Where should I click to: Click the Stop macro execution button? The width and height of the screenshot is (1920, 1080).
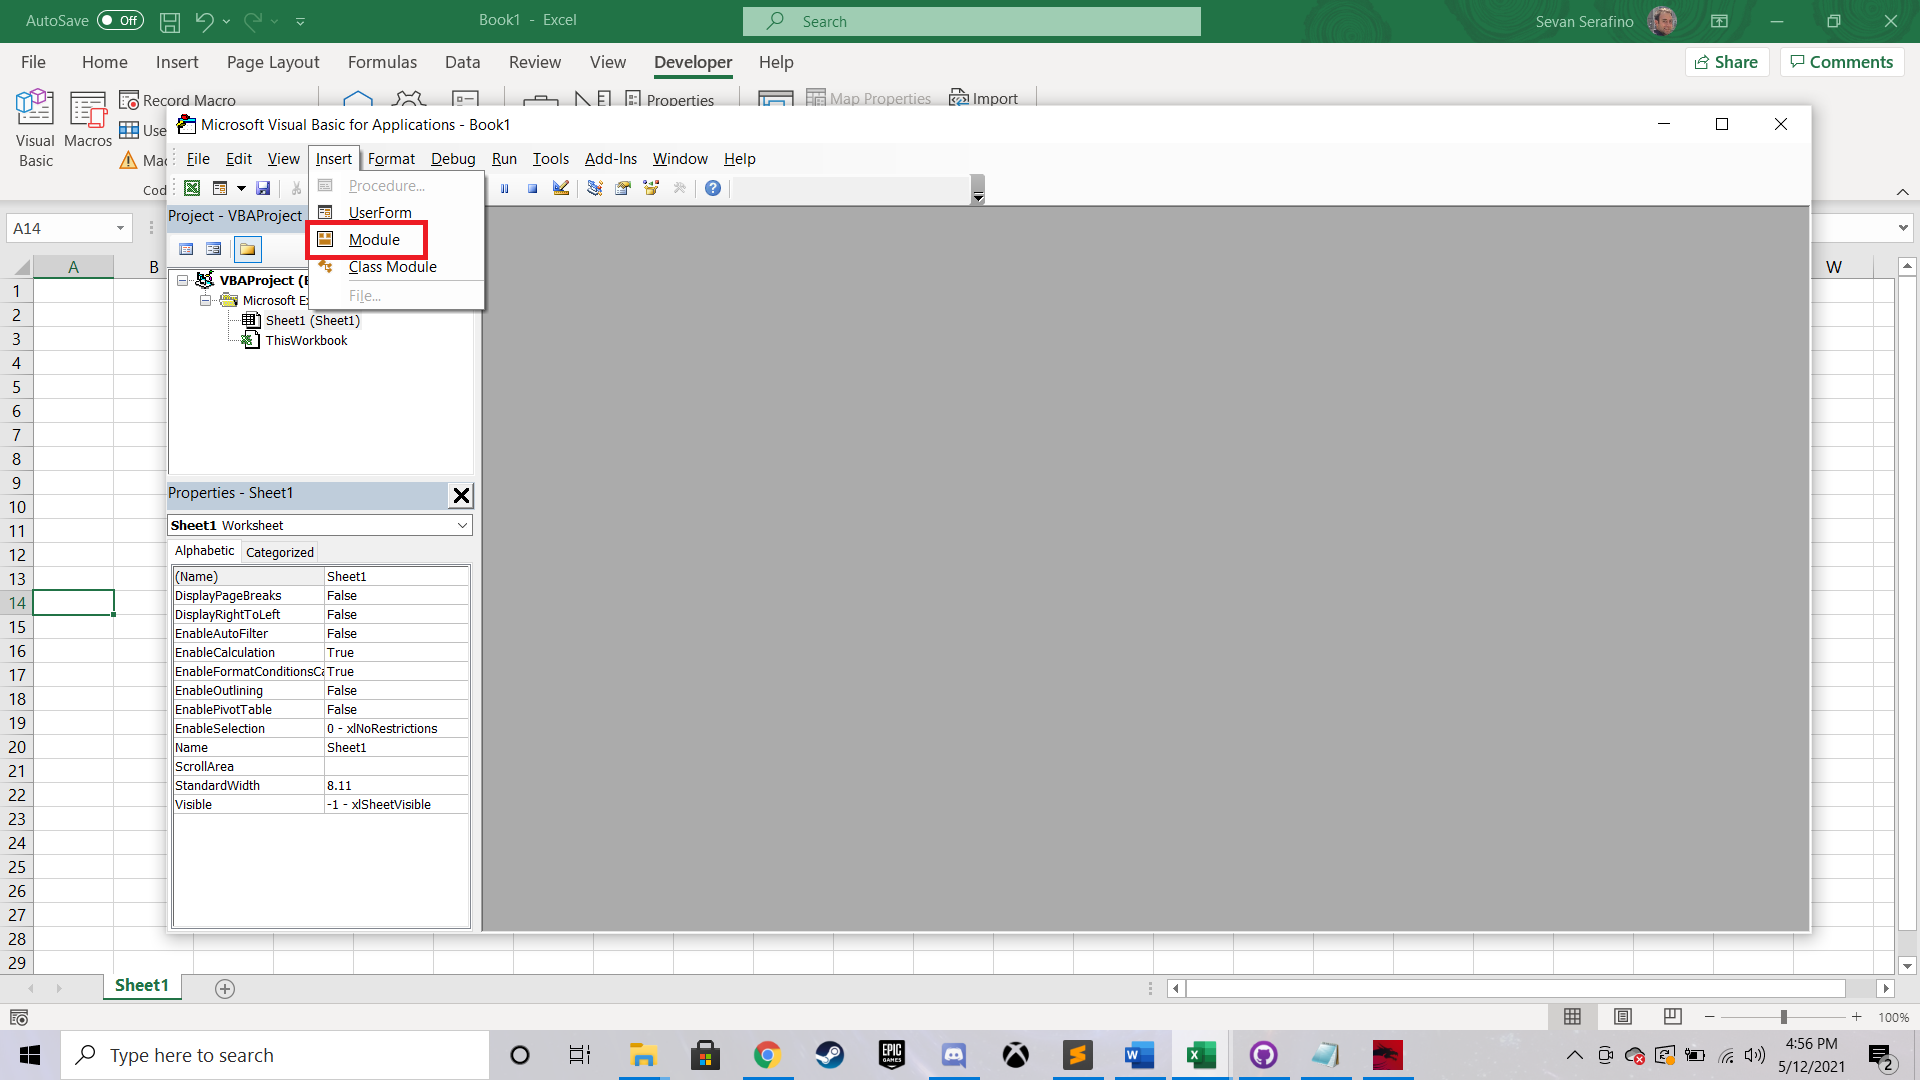531,187
